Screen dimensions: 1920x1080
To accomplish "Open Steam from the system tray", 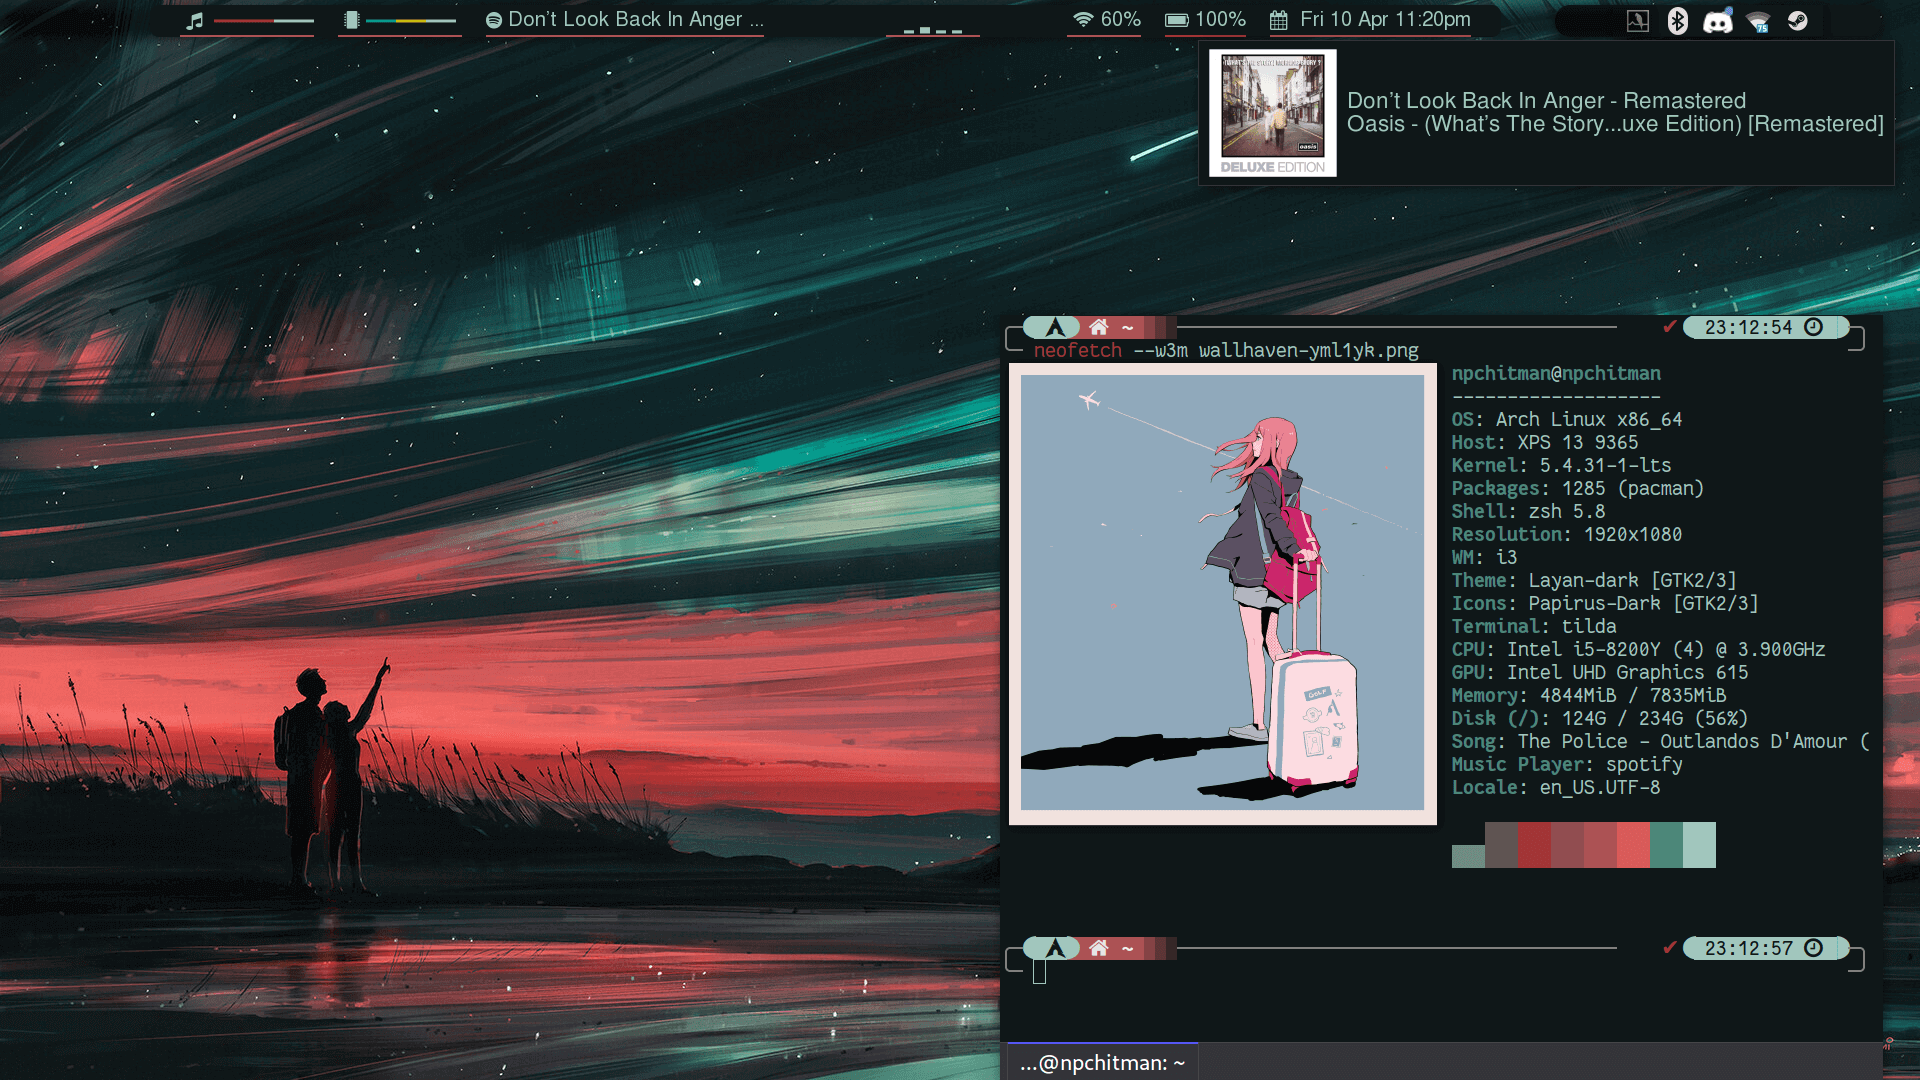I will point(1797,21).
